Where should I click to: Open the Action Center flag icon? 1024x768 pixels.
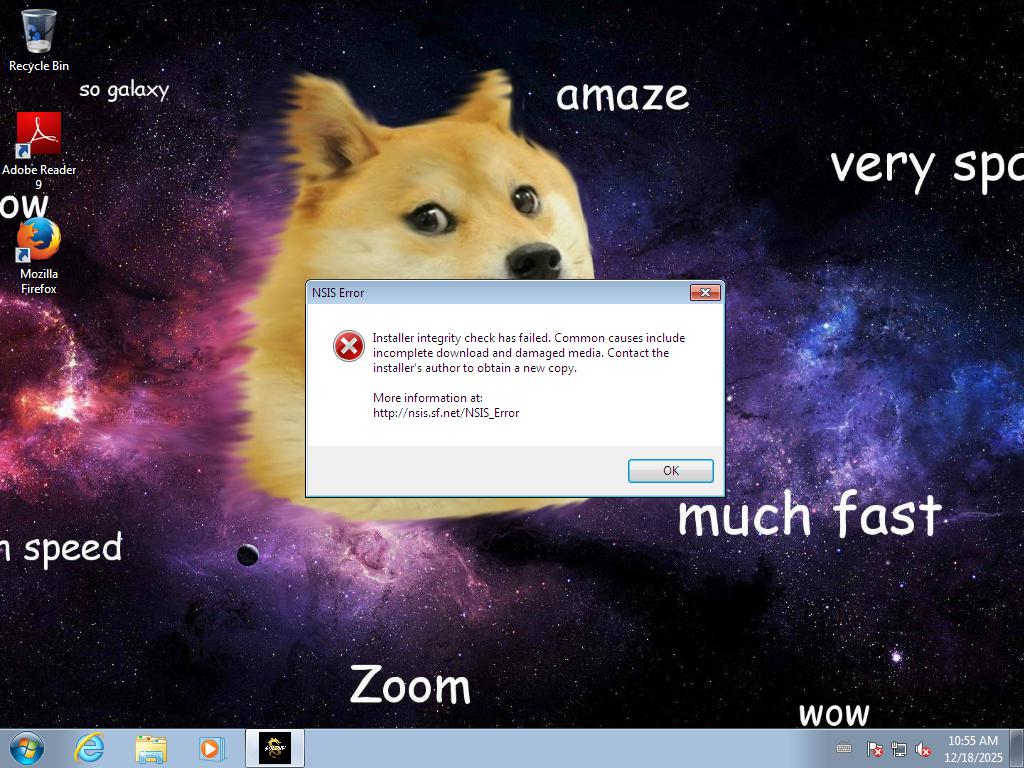[874, 749]
